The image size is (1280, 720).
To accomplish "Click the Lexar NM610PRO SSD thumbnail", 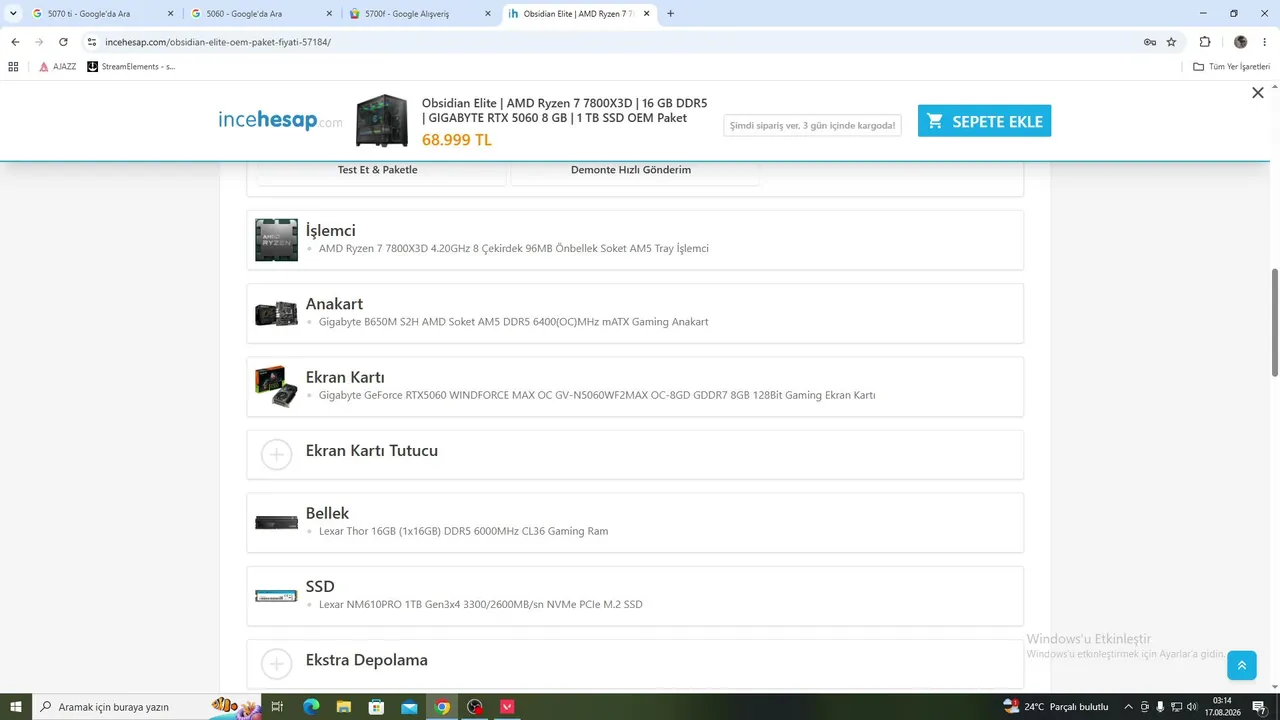I will pyautogui.click(x=276, y=596).
